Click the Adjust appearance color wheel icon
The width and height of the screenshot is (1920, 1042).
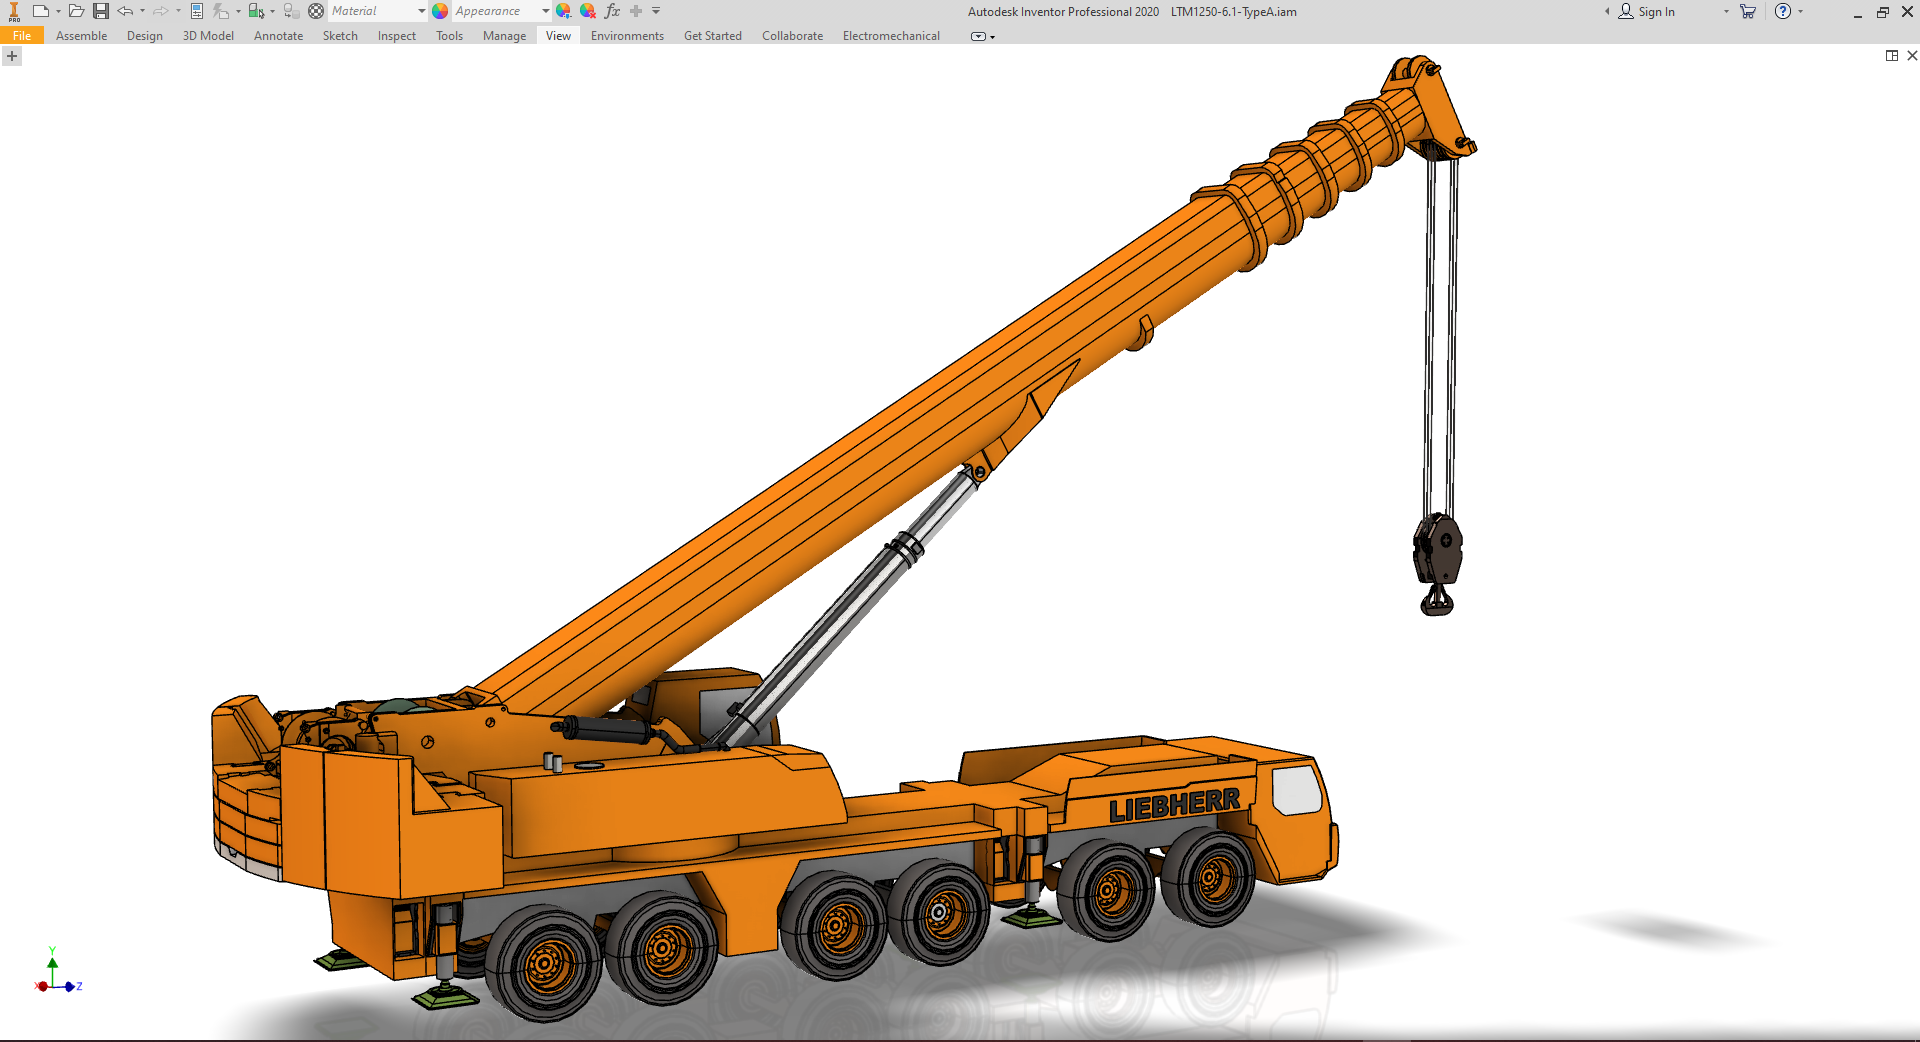[x=564, y=11]
